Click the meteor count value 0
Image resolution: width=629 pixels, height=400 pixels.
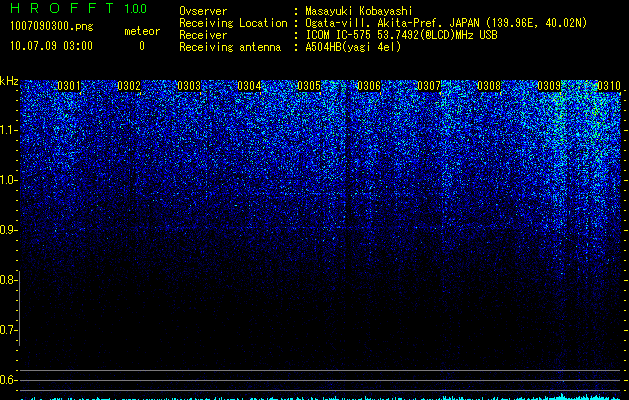[x=142, y=46]
